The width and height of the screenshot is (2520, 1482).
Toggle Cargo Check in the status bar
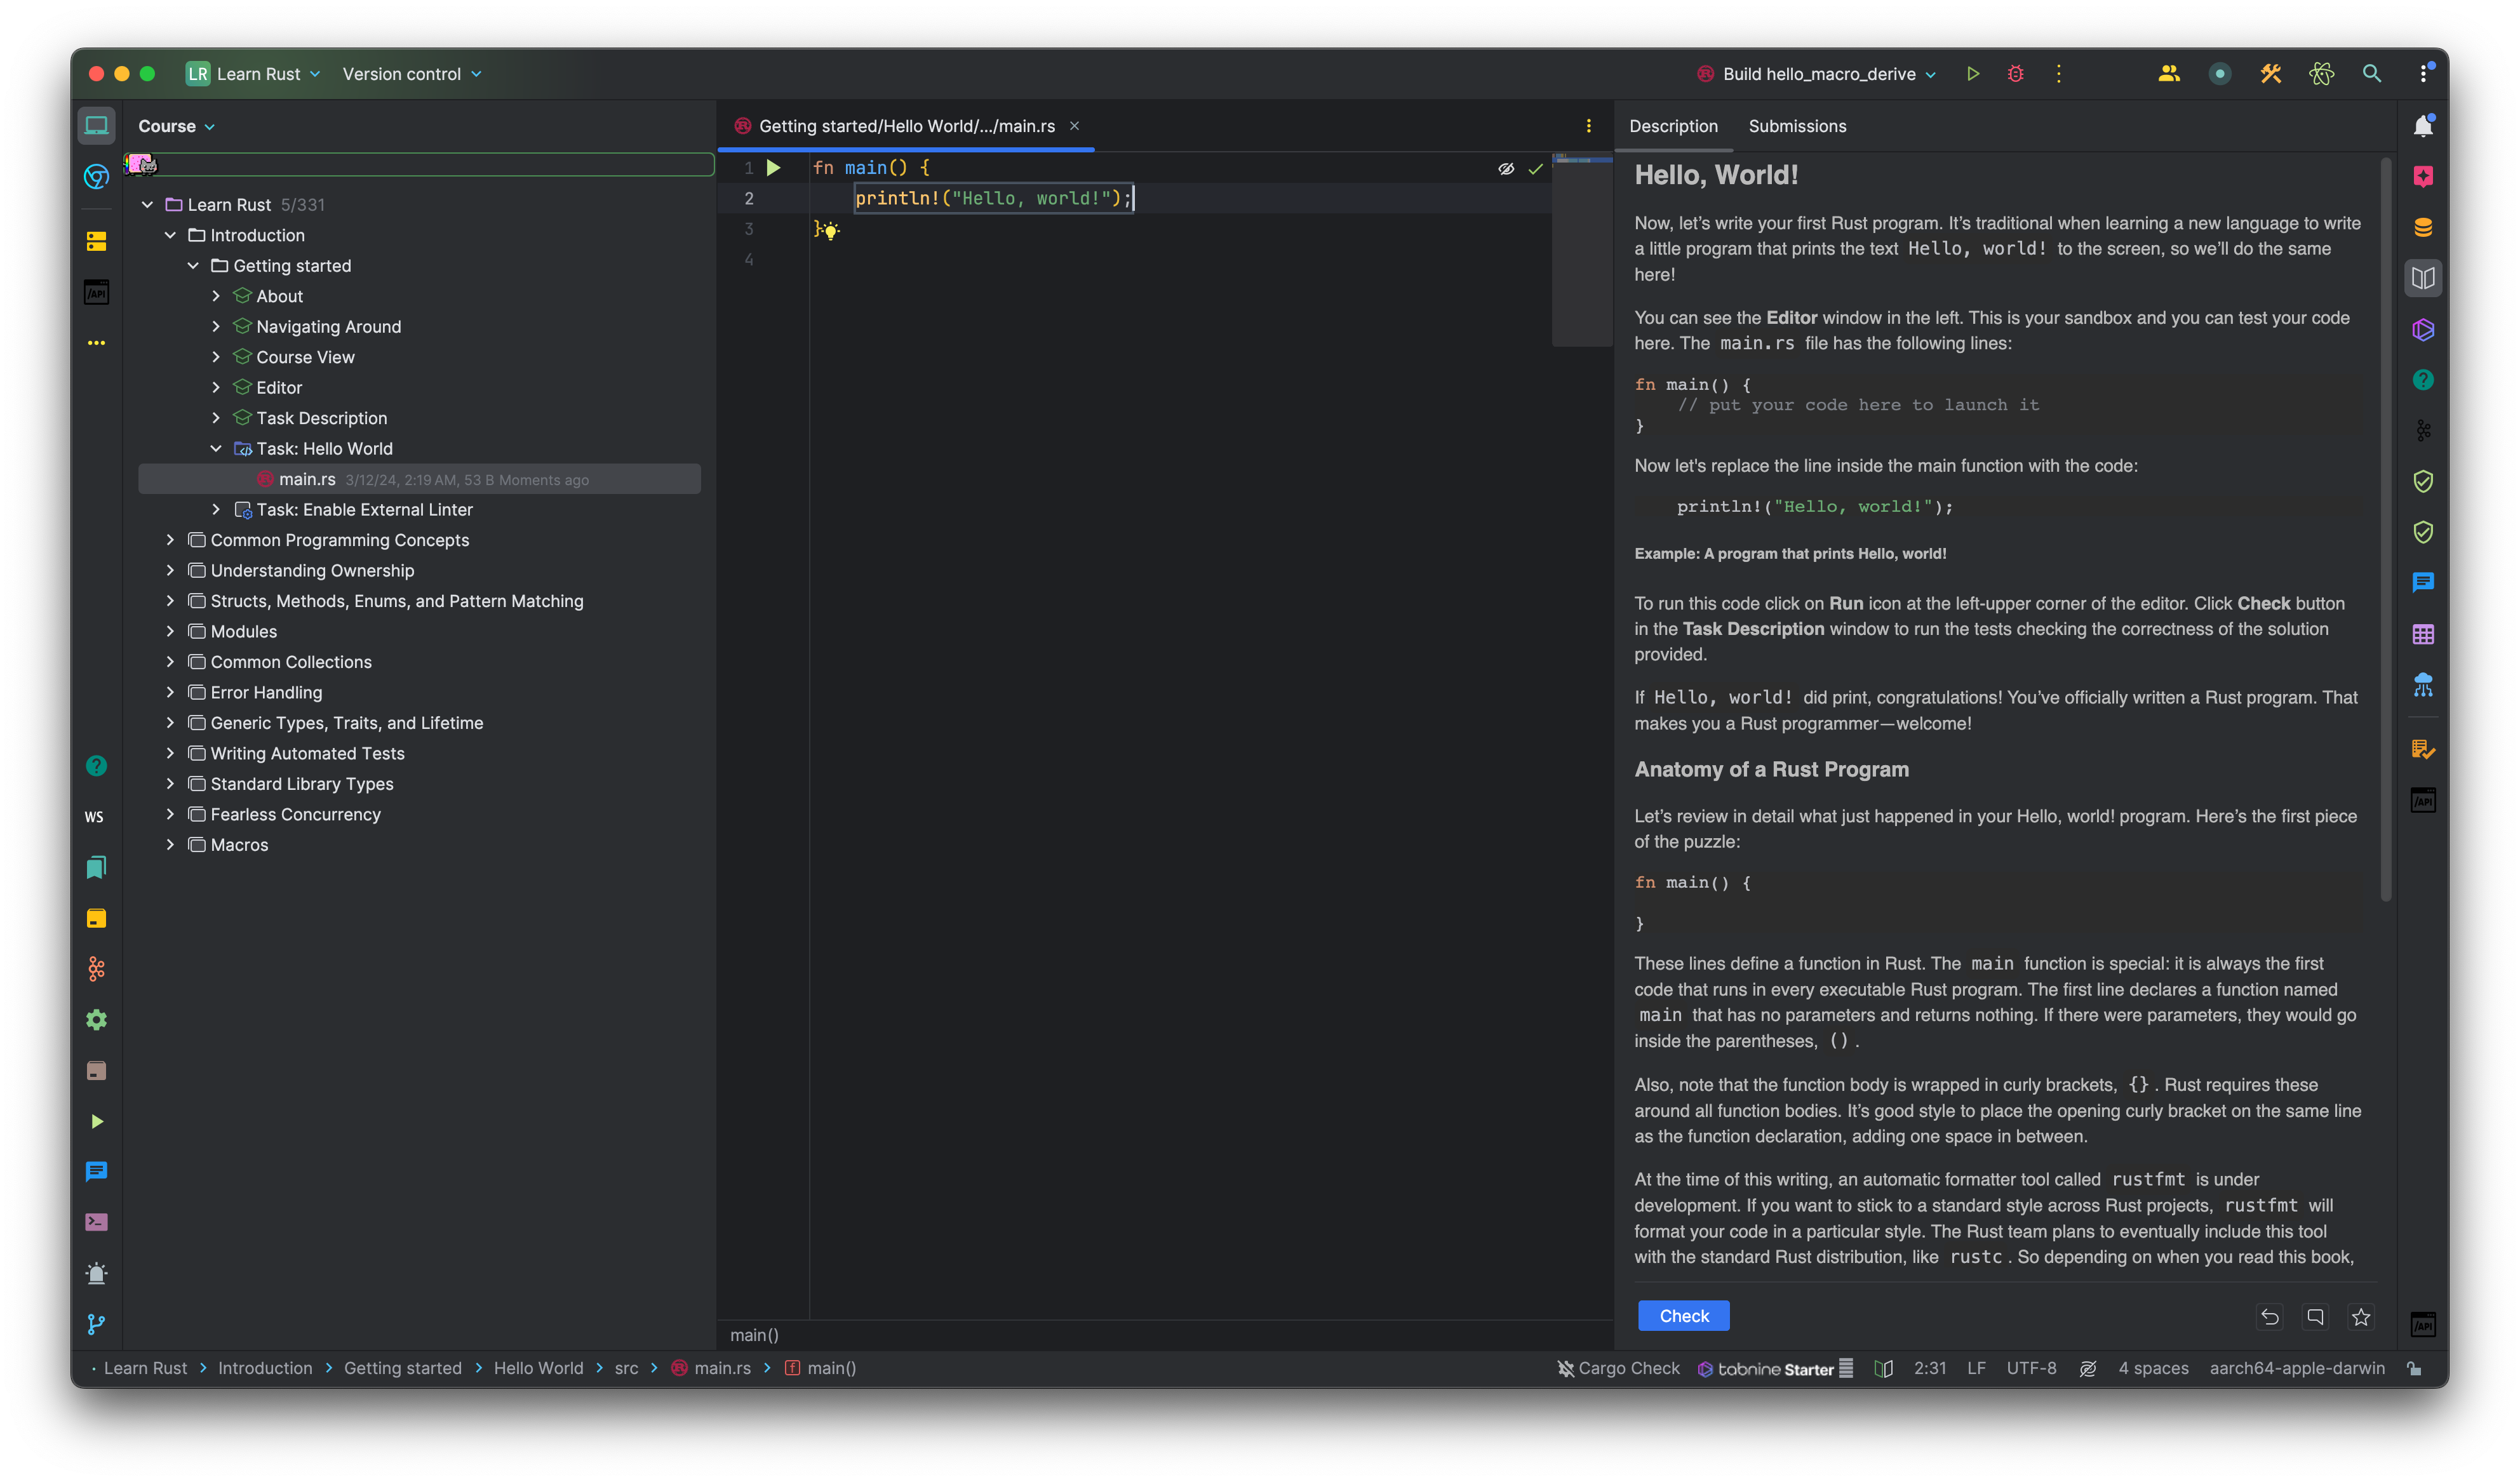(1618, 1368)
